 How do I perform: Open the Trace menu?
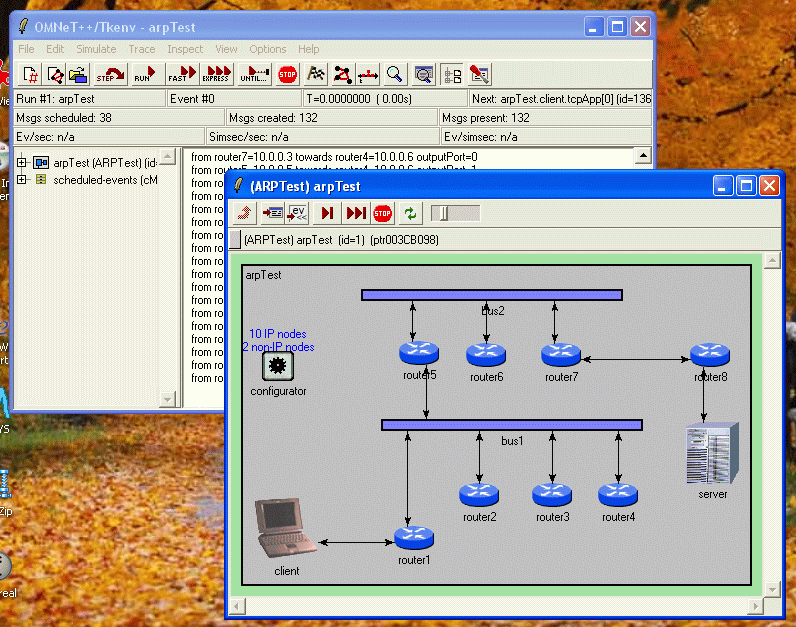pos(142,49)
